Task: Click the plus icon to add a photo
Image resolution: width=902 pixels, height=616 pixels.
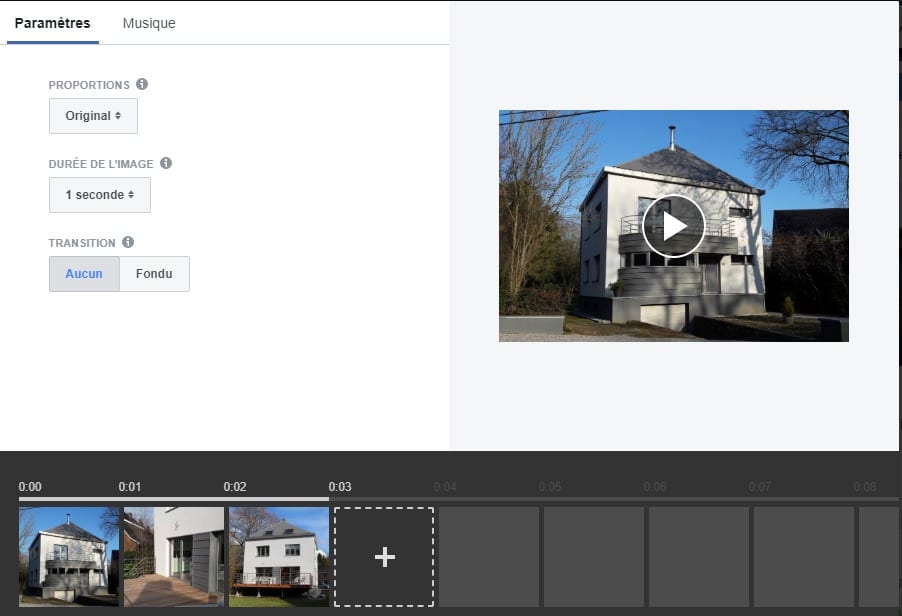Action: [x=384, y=557]
